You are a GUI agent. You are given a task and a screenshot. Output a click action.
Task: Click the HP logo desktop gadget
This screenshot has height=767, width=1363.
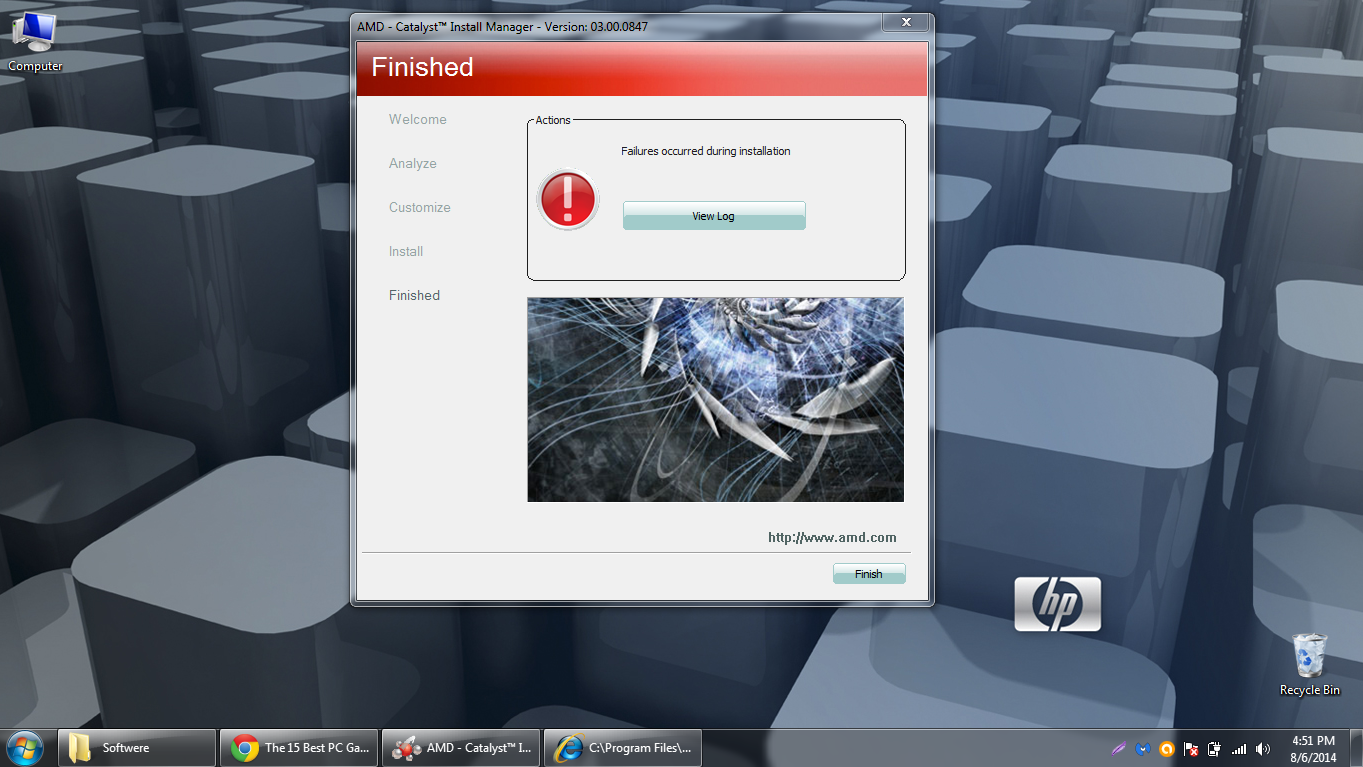click(1057, 604)
